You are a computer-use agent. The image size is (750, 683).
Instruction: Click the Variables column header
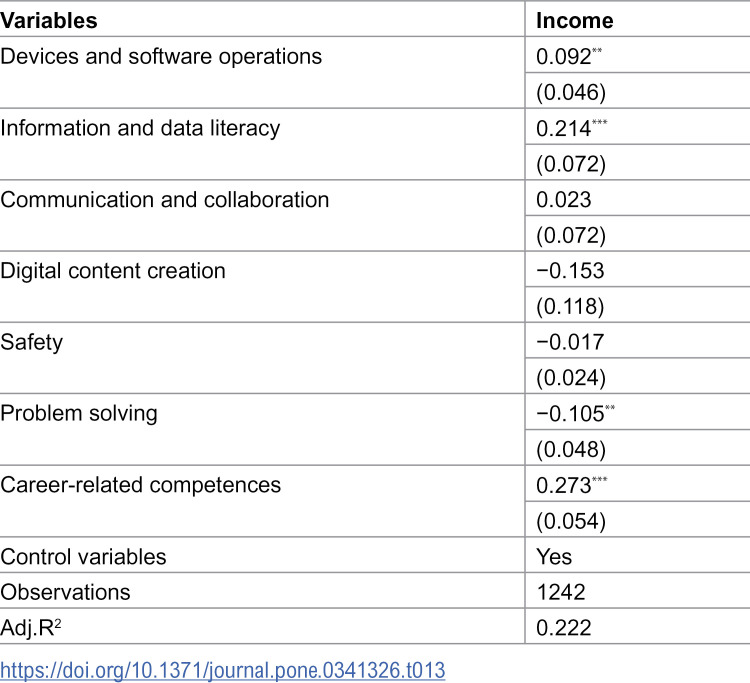click(49, 21)
